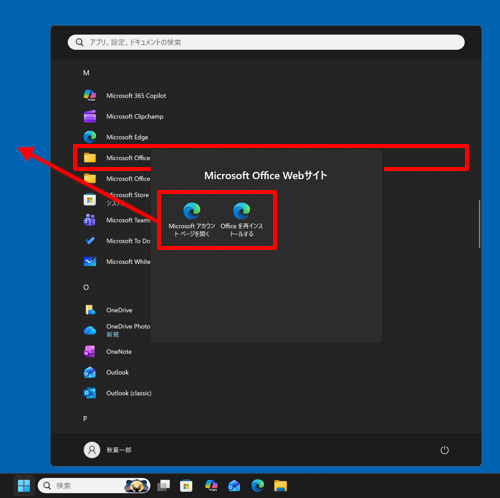This screenshot has width=500, height=498.
Task: Click the power button
Action: (x=444, y=450)
